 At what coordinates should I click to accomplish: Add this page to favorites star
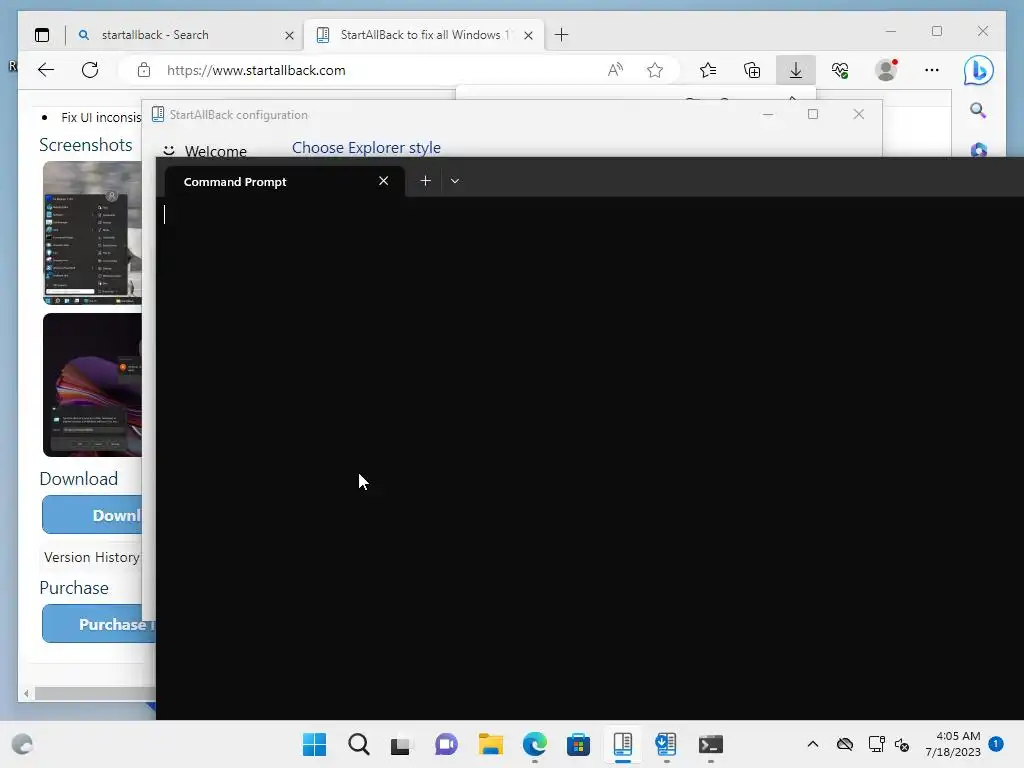pos(655,70)
